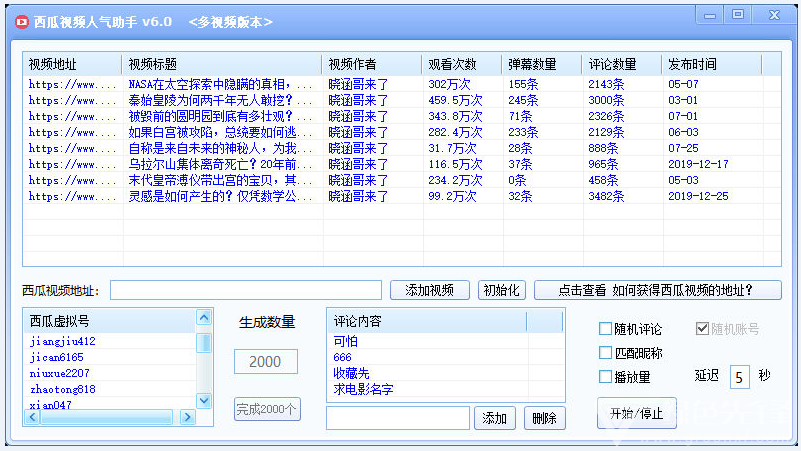Focus the 西瓜视频地址 input field

pyautogui.click(x=246, y=290)
